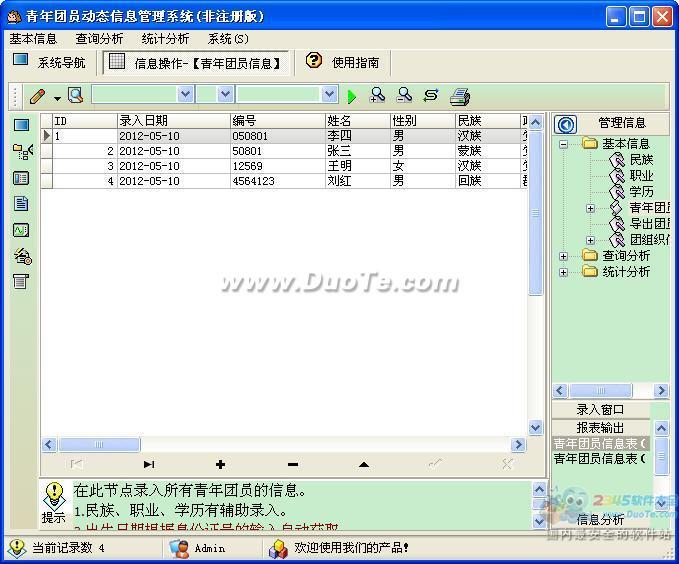Open the first query field dropdown
679x564 pixels.
click(x=184, y=94)
